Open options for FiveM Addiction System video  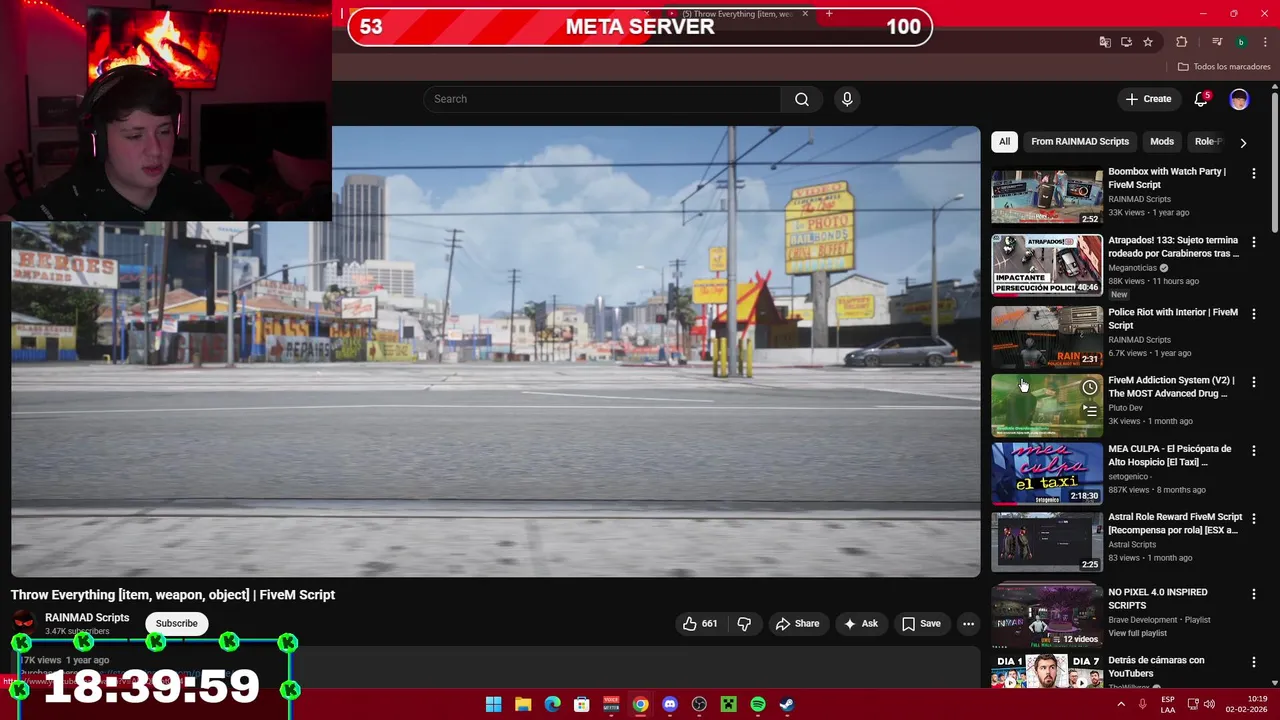pyautogui.click(x=1254, y=382)
